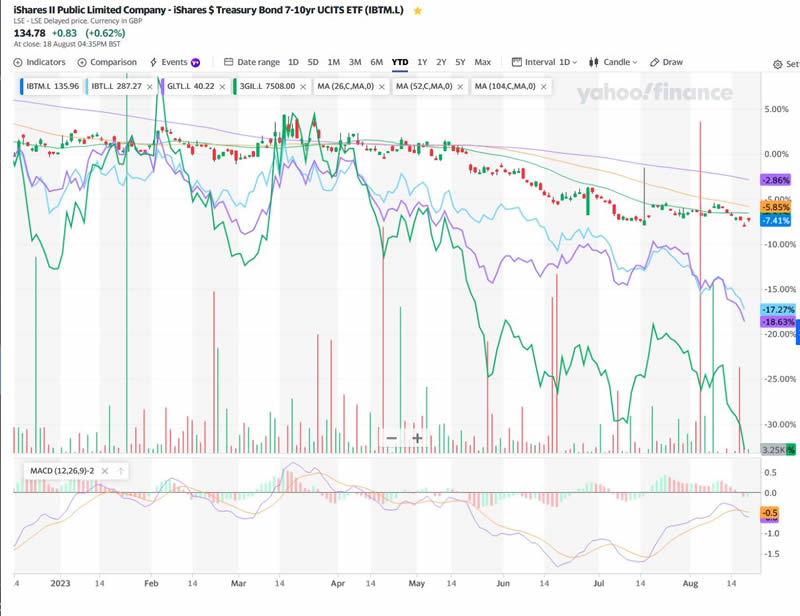Click the MA (104,C,MA,0) legend label
Image resolution: width=800 pixels, height=616 pixels.
coord(505,86)
